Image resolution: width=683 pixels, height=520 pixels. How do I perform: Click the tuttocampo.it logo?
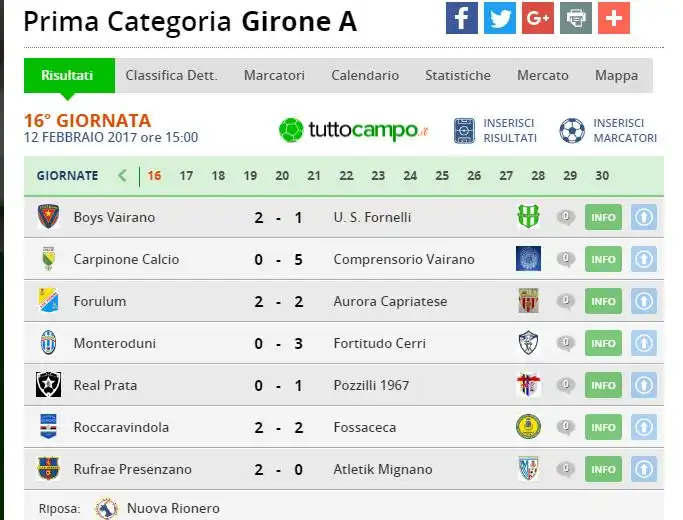pos(353,130)
